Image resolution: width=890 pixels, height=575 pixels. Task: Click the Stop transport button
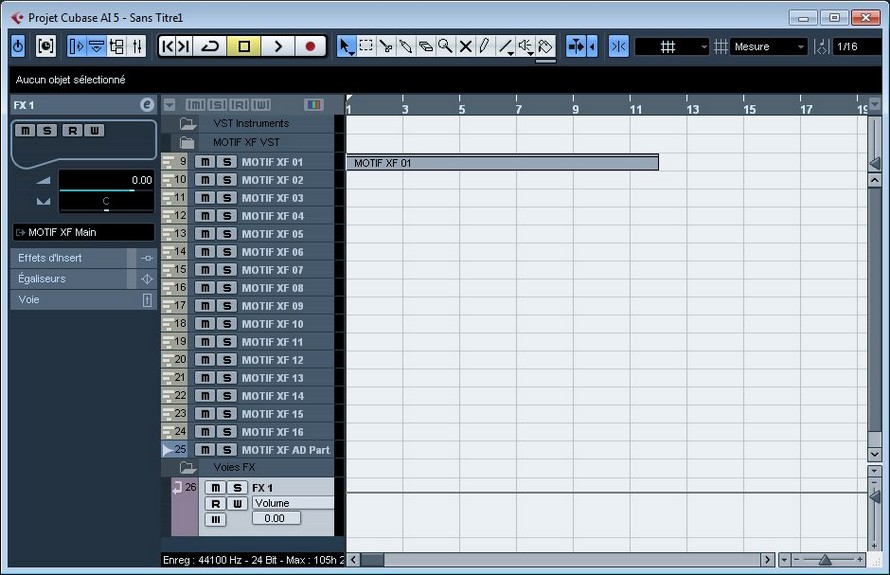click(243, 46)
